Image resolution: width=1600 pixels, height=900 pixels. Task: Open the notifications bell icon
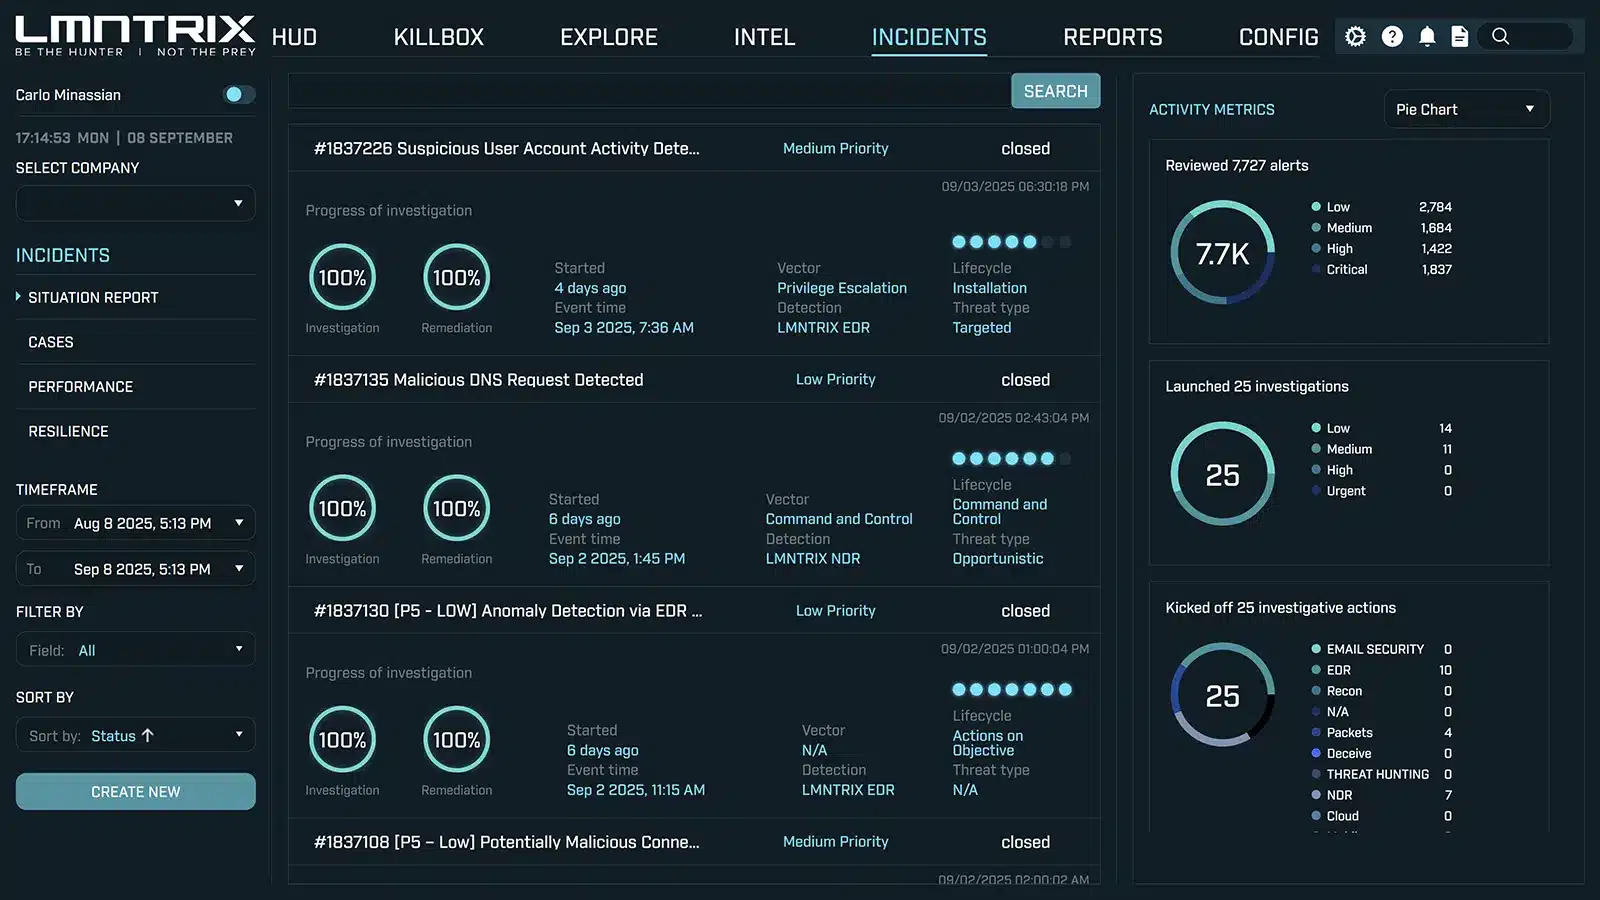click(1427, 37)
